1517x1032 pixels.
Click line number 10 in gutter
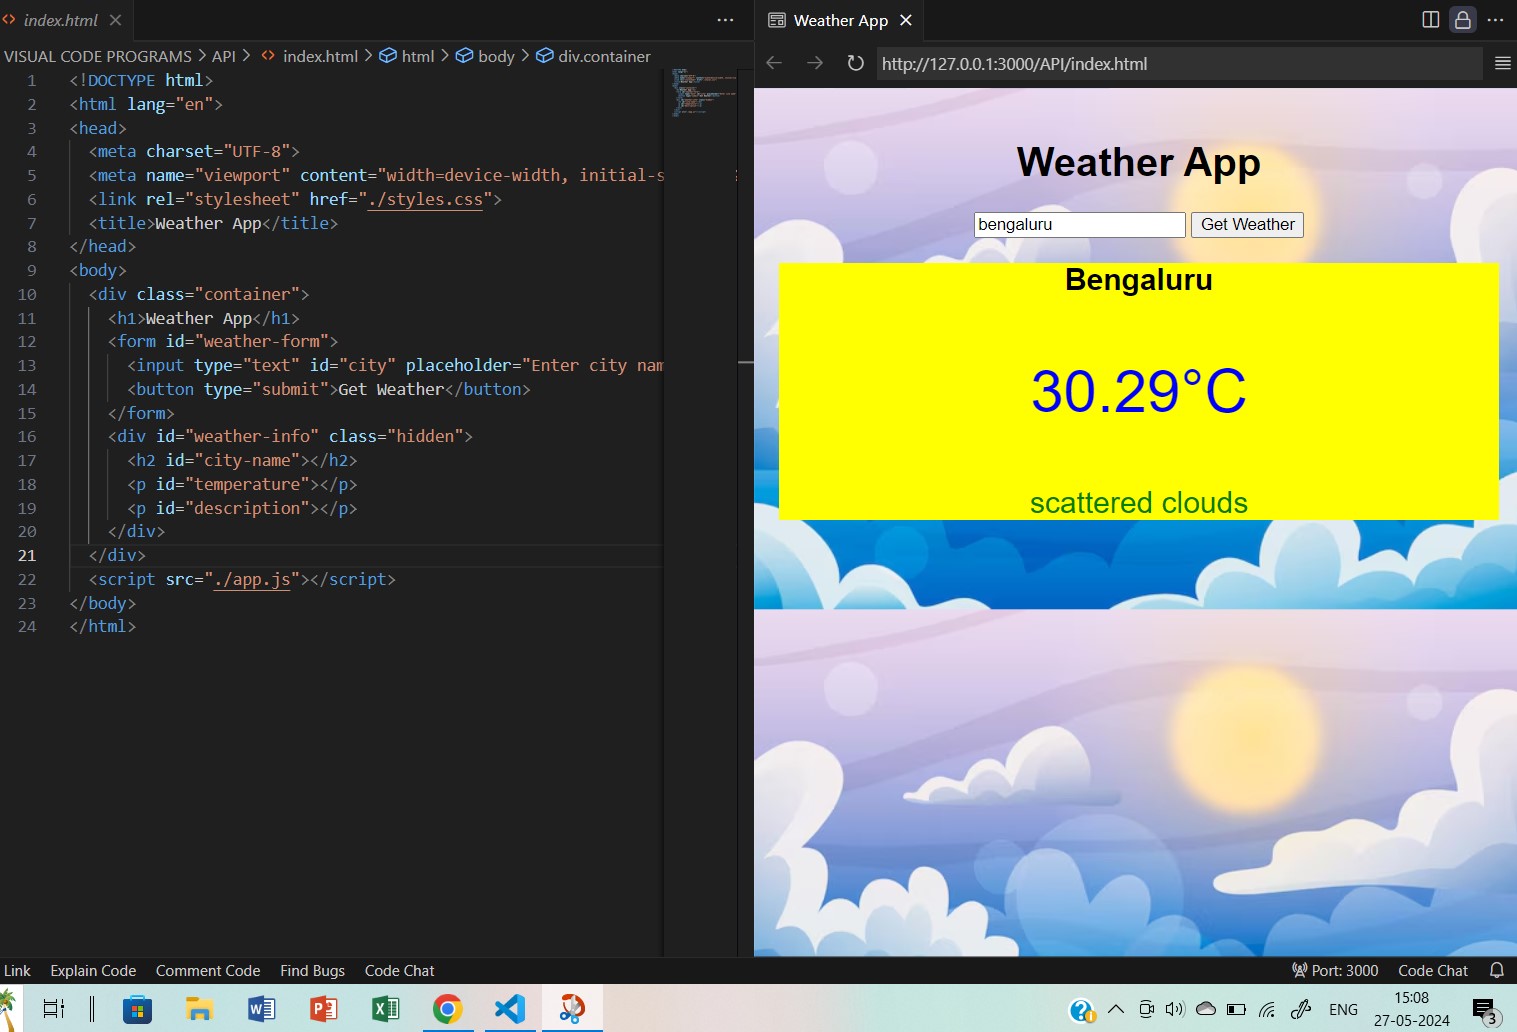(27, 294)
